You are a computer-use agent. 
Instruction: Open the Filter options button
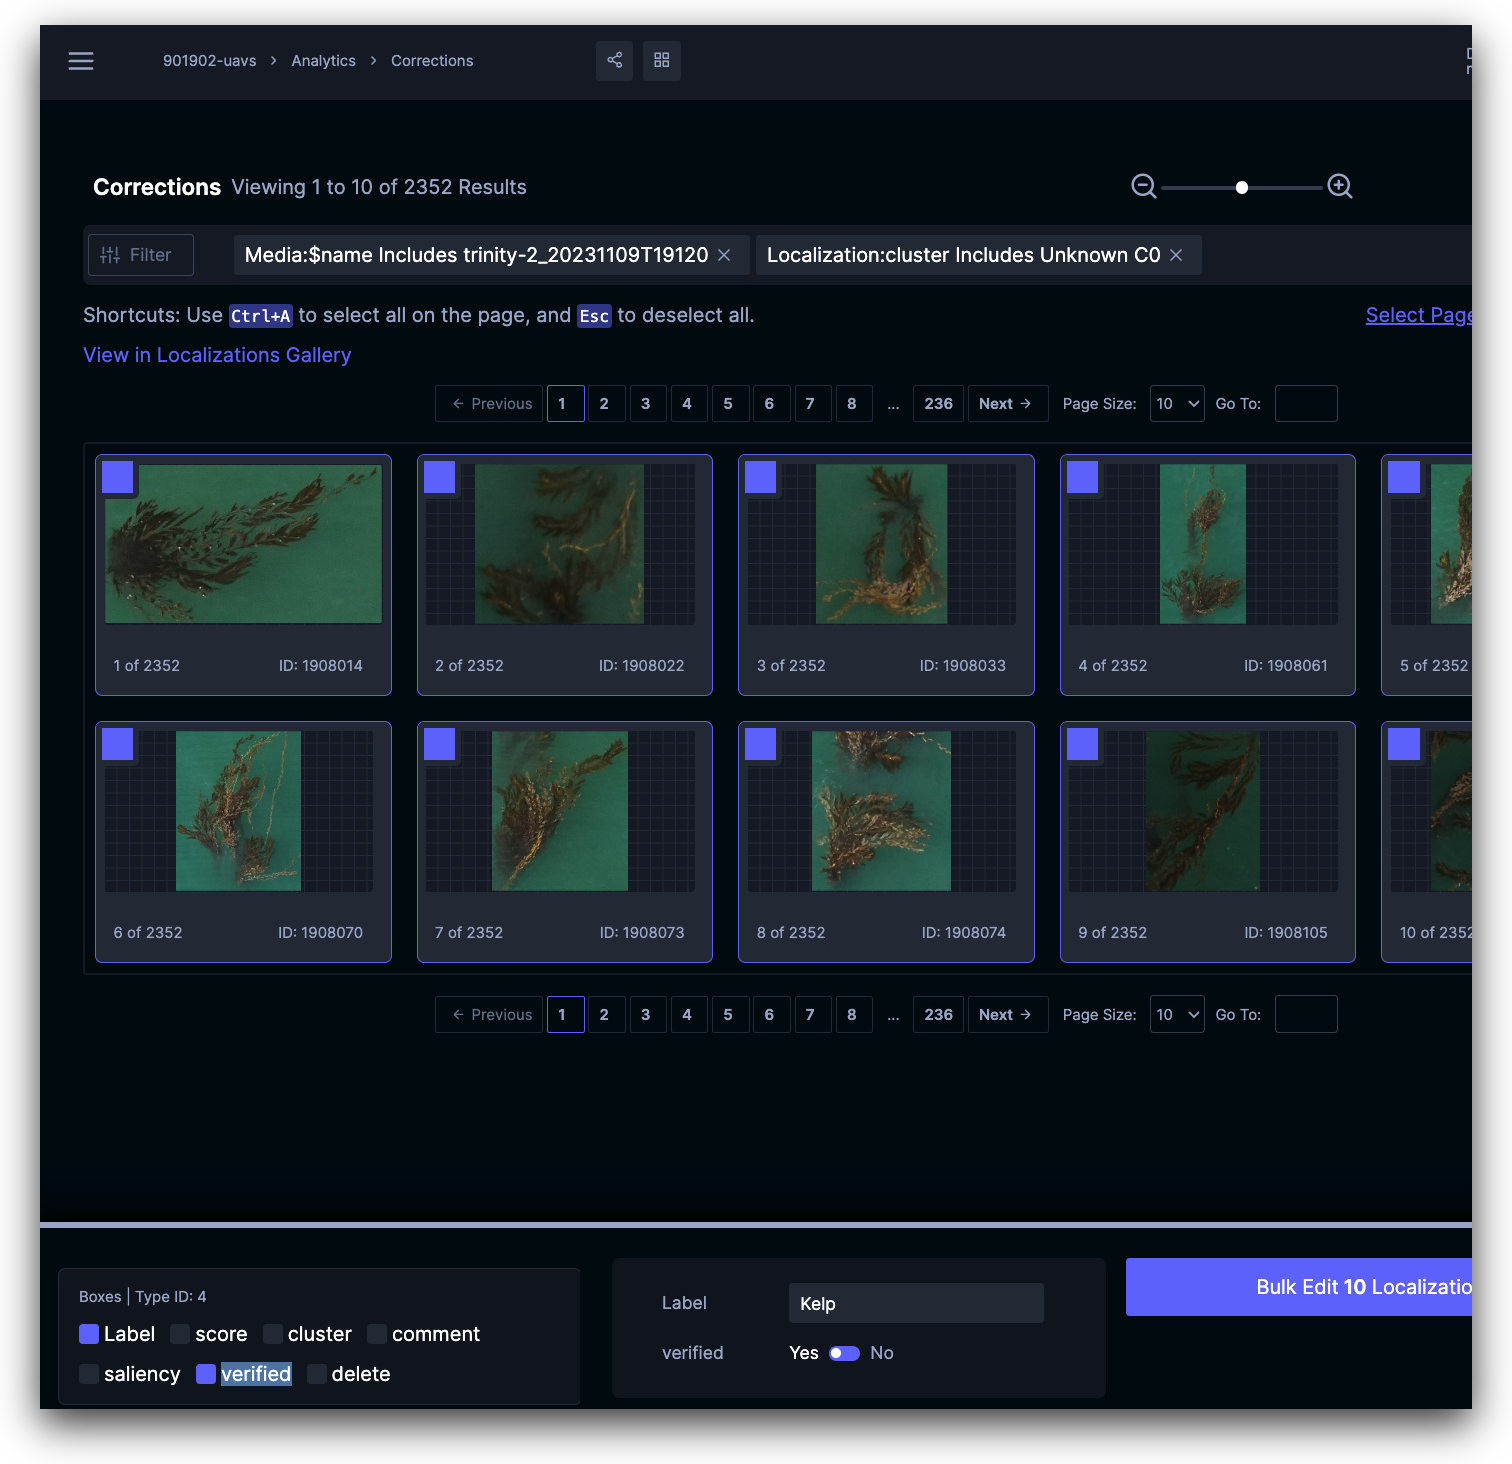[140, 255]
